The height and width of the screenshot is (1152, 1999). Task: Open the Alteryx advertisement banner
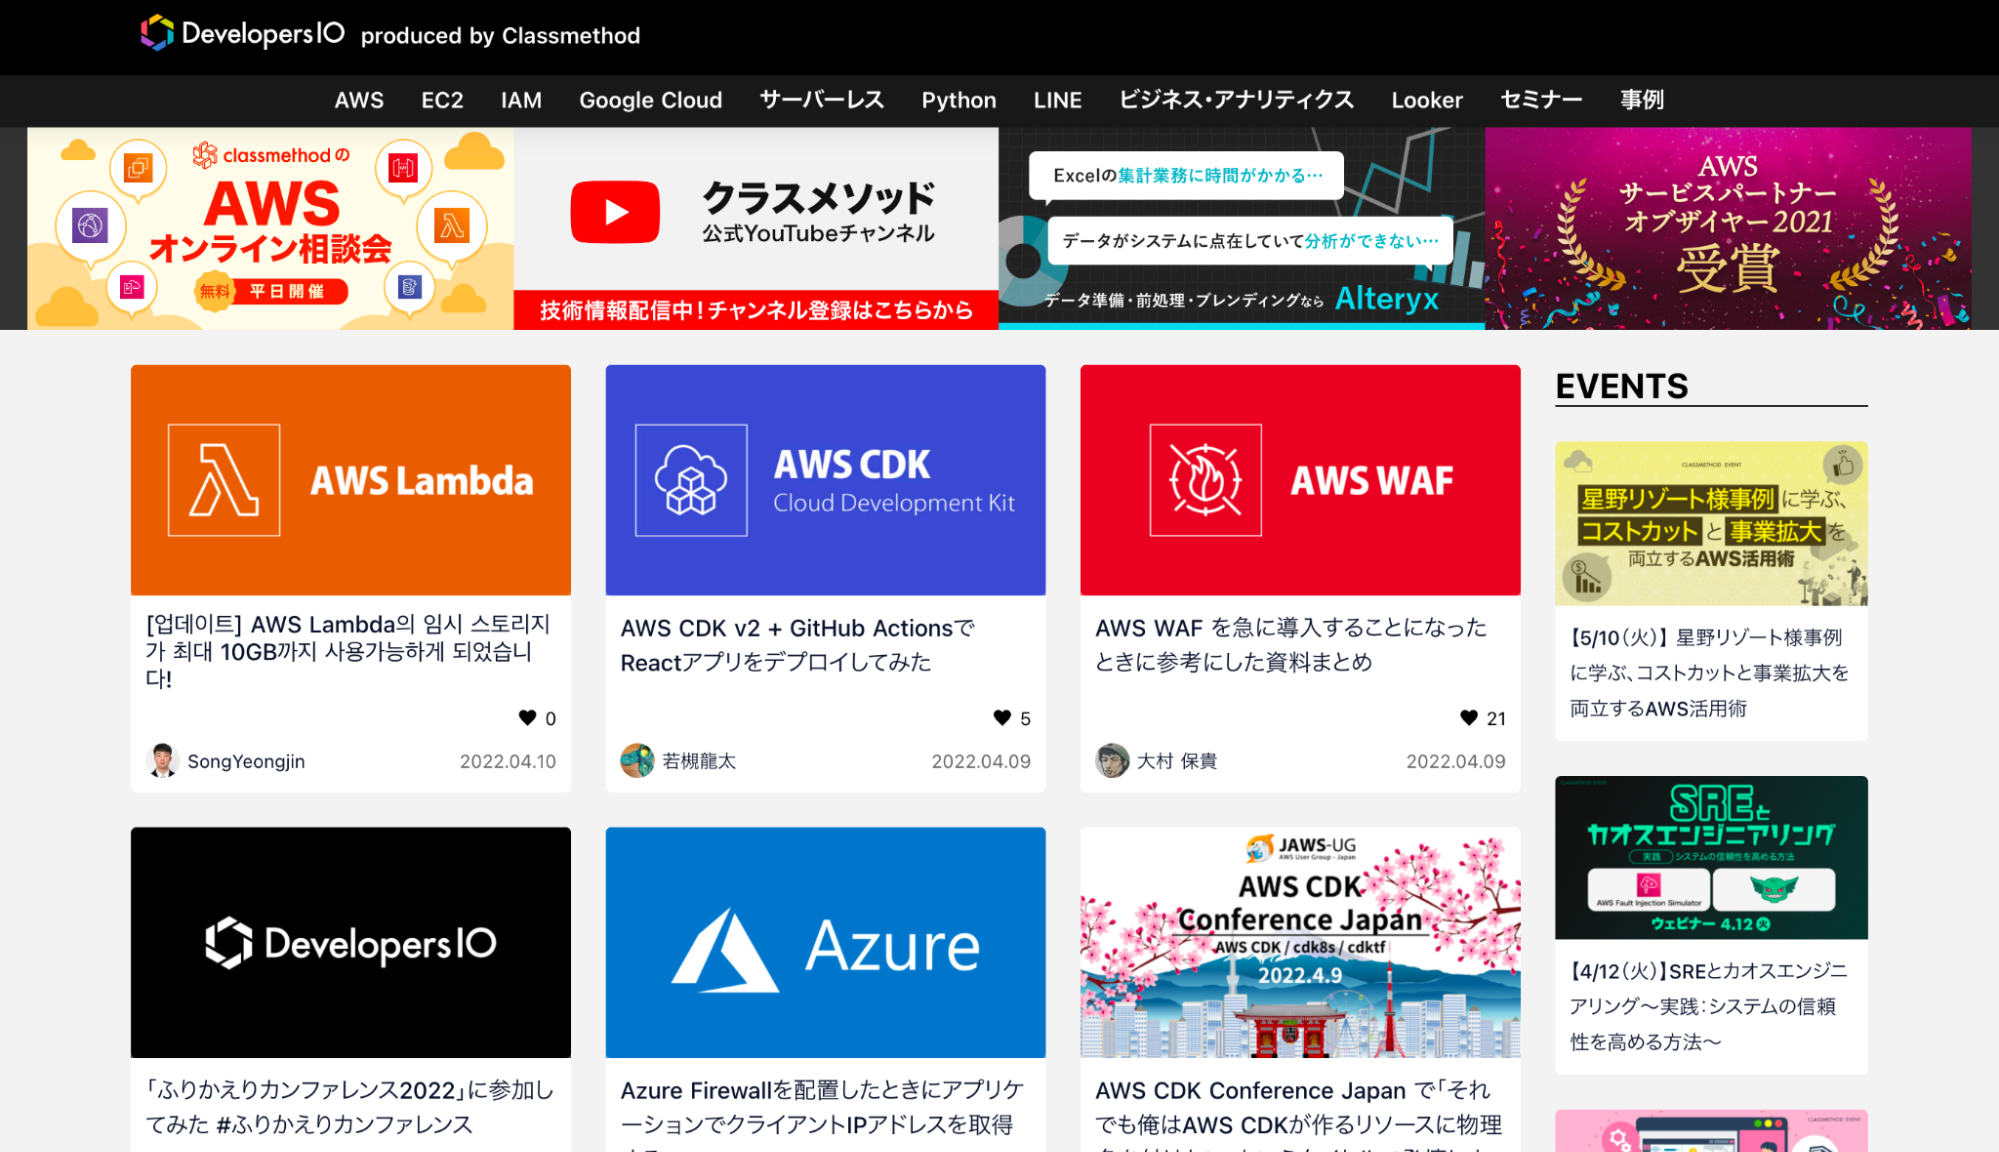(x=1242, y=228)
